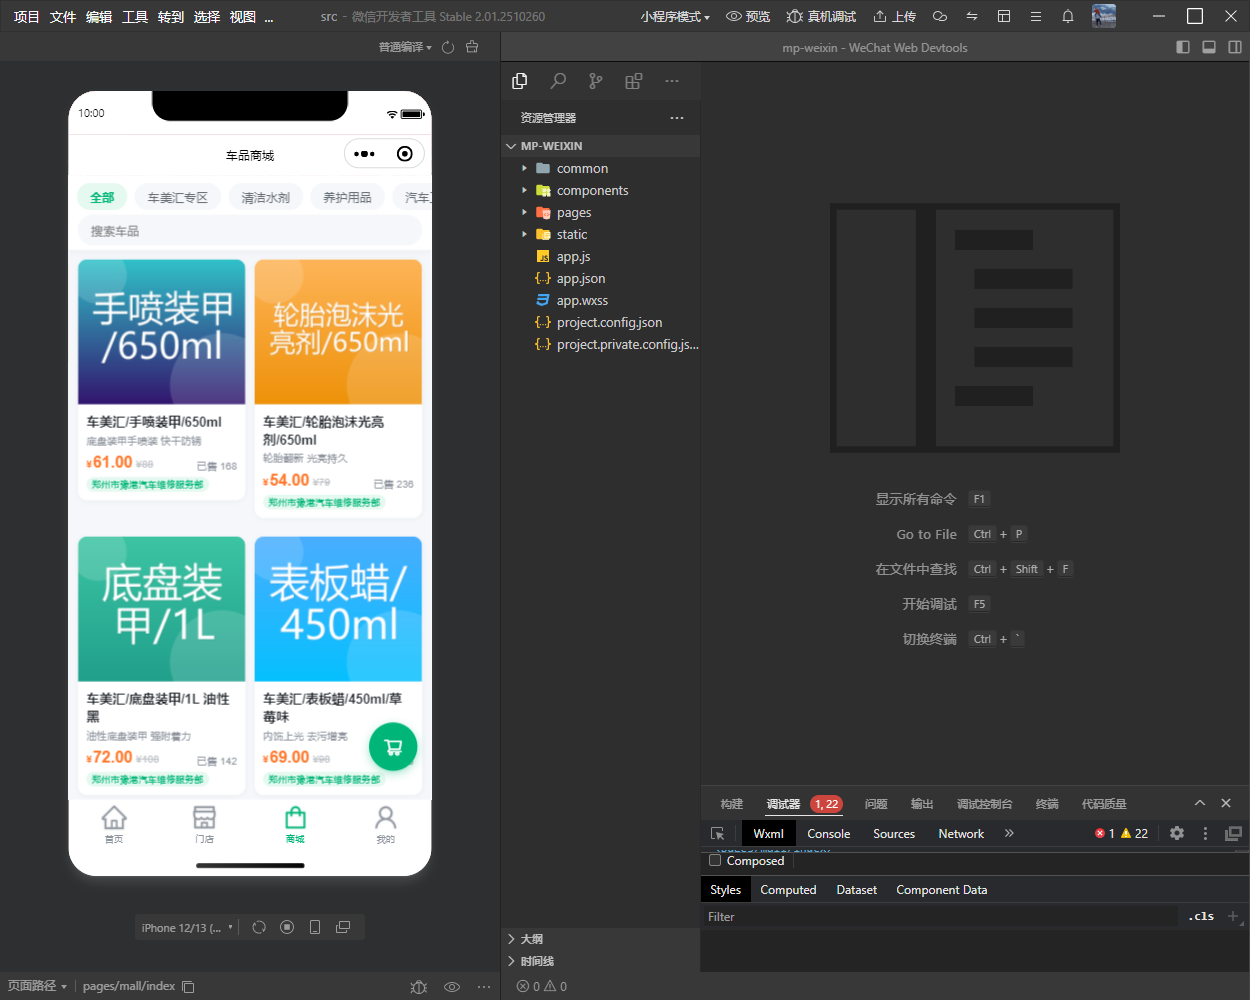
Task: Copy the page path pages/mall/index
Action: click(188, 986)
